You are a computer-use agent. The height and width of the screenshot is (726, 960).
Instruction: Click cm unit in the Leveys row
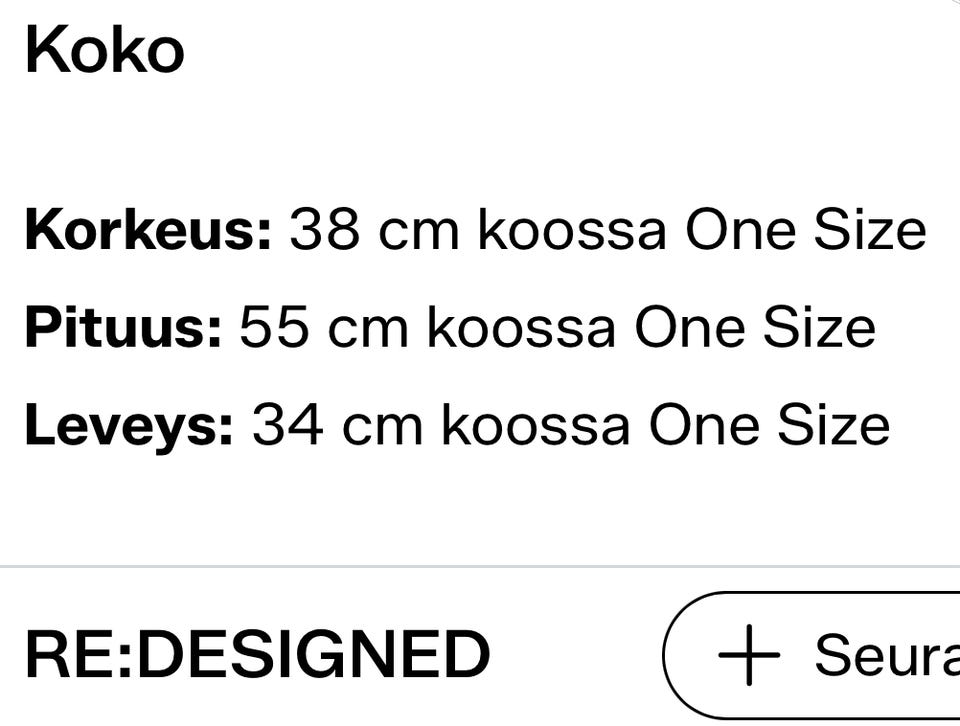pyautogui.click(x=382, y=428)
